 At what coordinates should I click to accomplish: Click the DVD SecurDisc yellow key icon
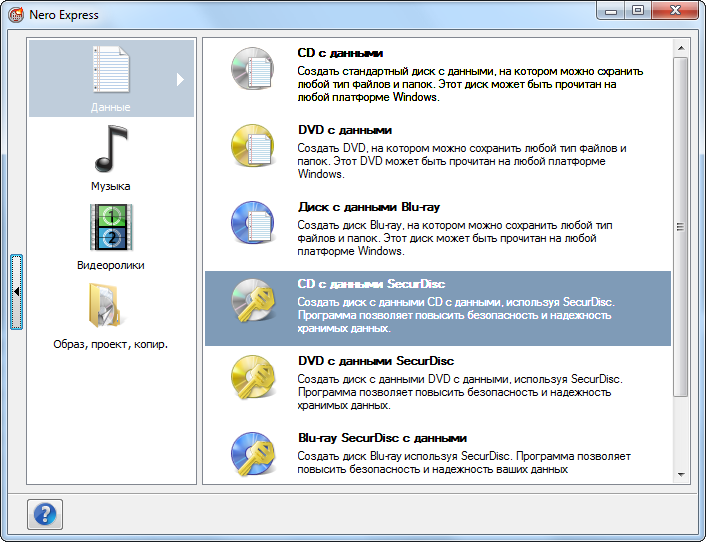(253, 377)
